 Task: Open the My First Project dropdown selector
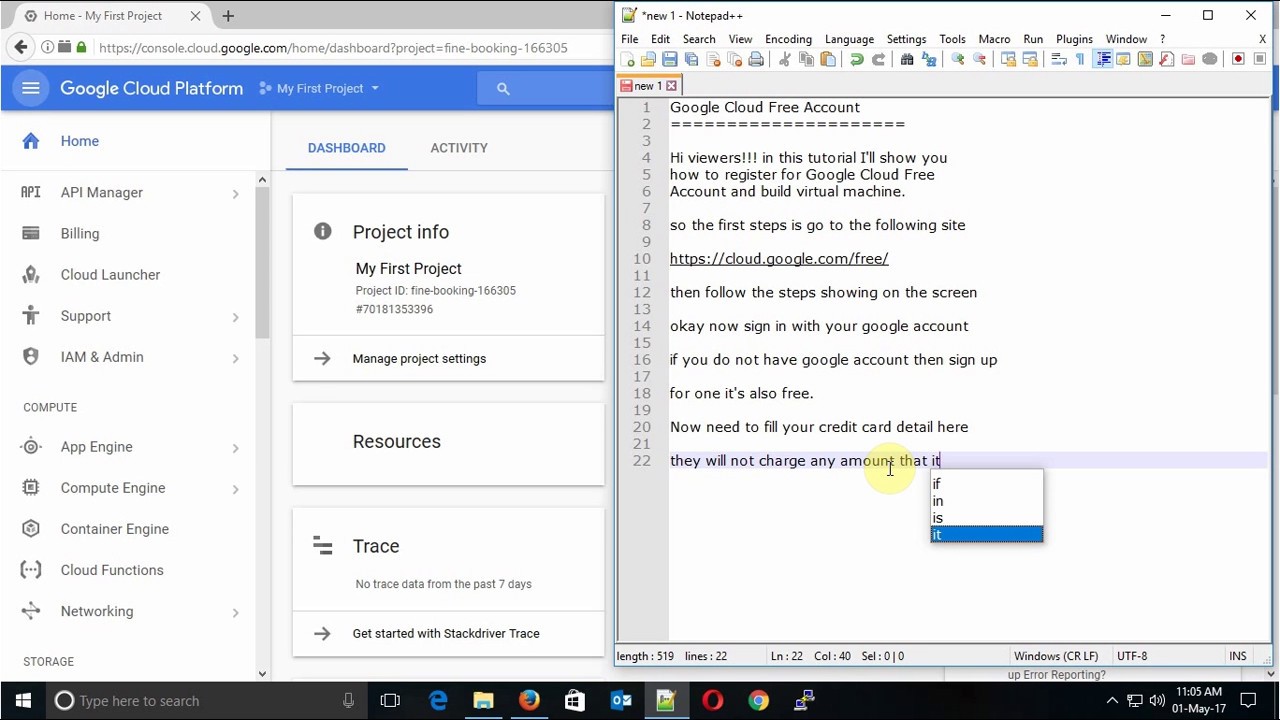tap(319, 88)
